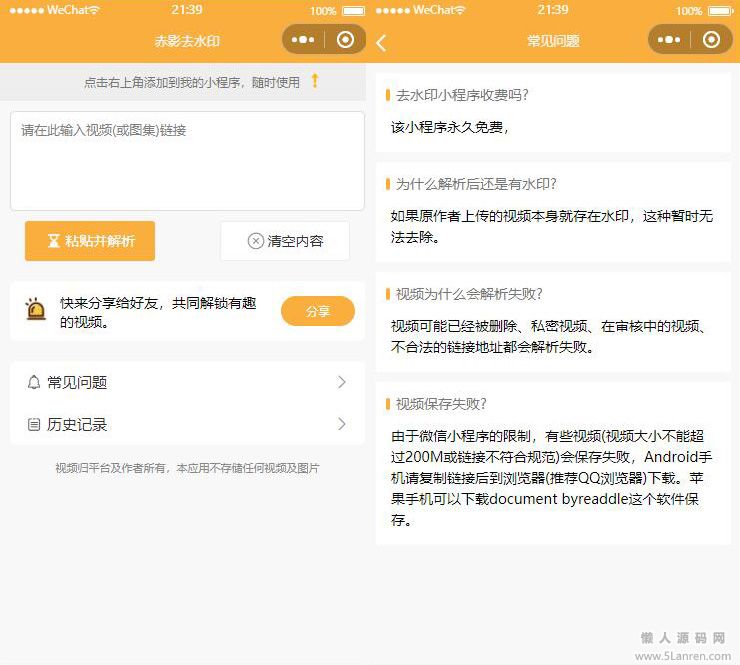Select the question 视频为什么会解析失败?

tap(469, 294)
